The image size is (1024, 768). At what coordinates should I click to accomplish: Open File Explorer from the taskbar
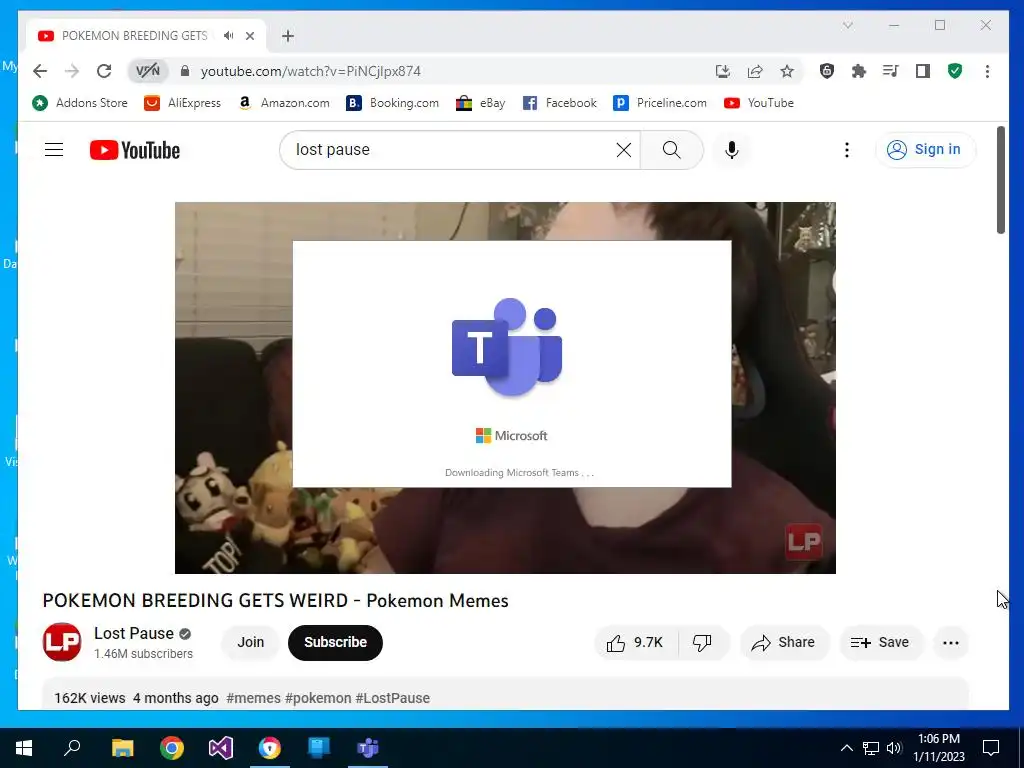pyautogui.click(x=122, y=748)
